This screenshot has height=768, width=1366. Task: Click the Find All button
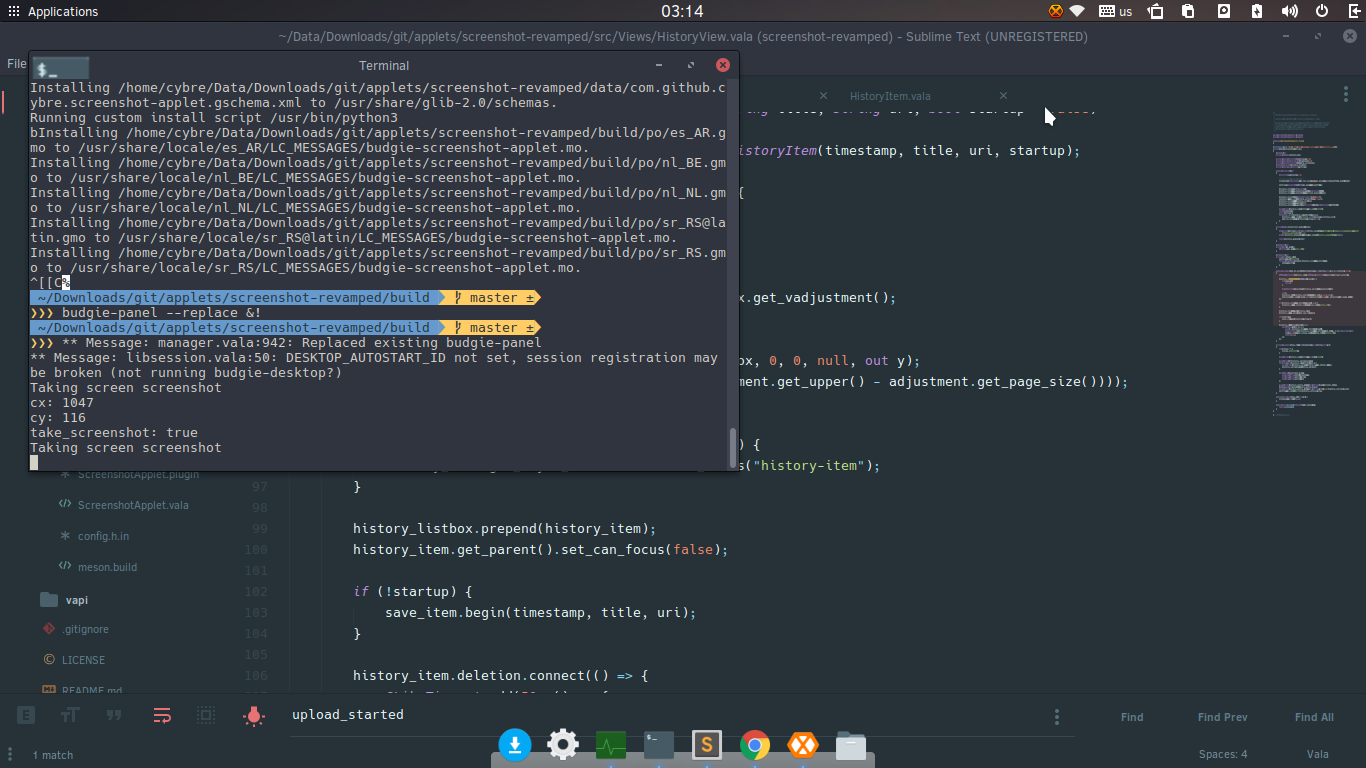click(1314, 717)
